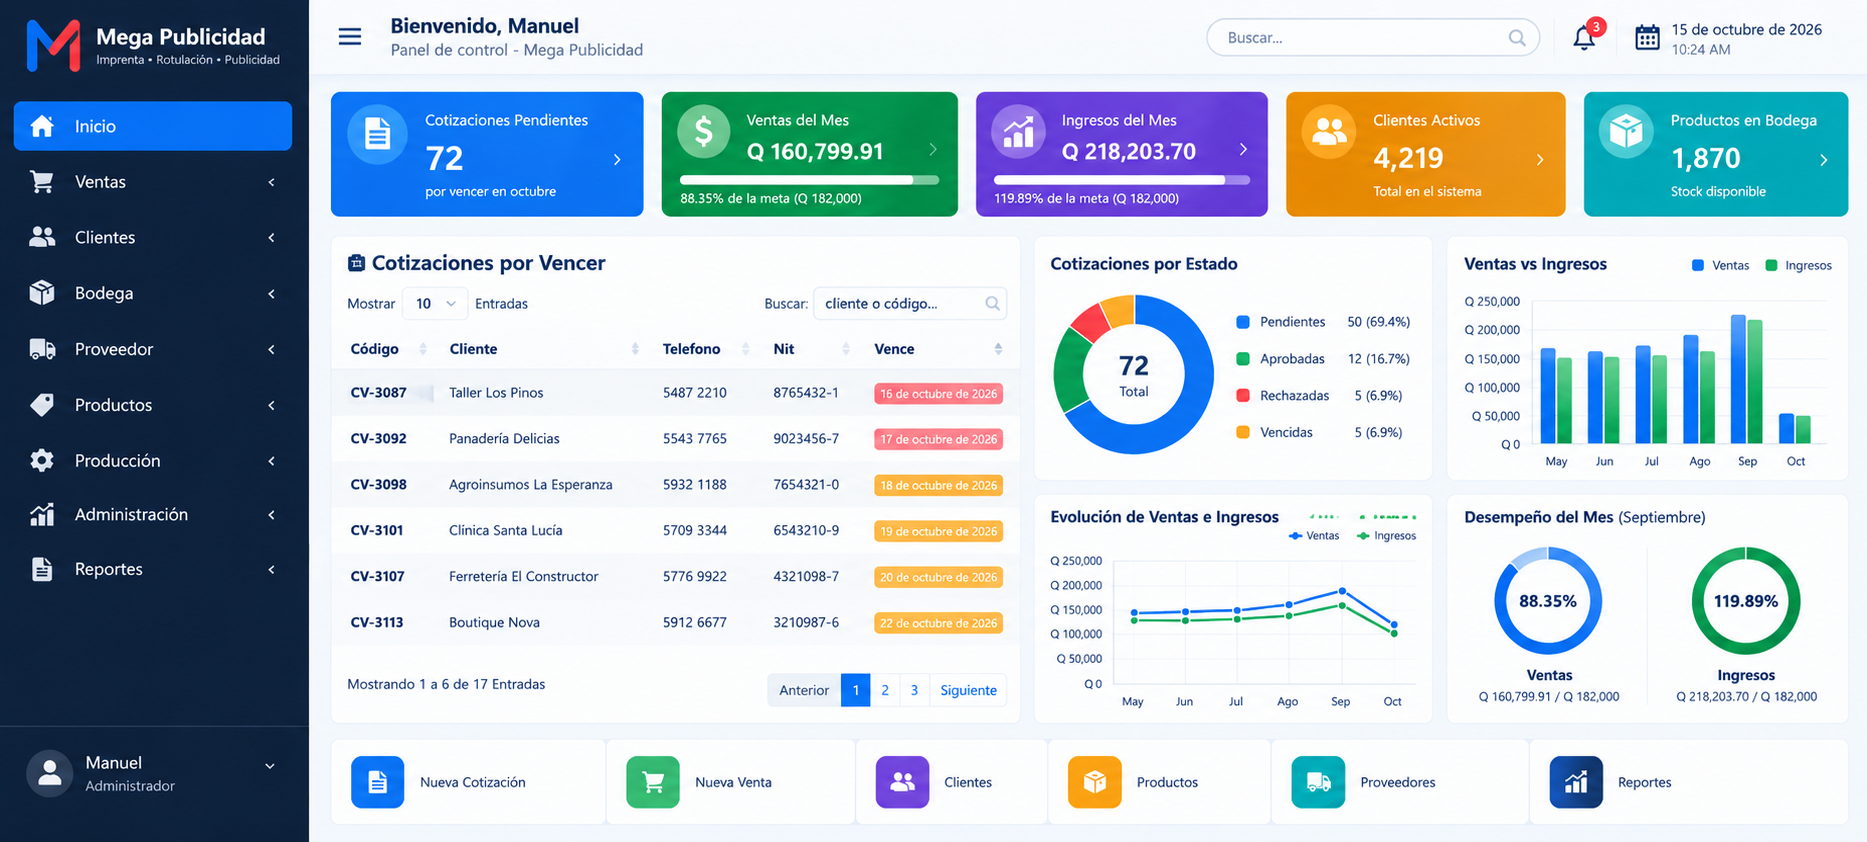The image size is (1867, 842).
Task: Open Productos in the sidebar
Action: pos(153,405)
